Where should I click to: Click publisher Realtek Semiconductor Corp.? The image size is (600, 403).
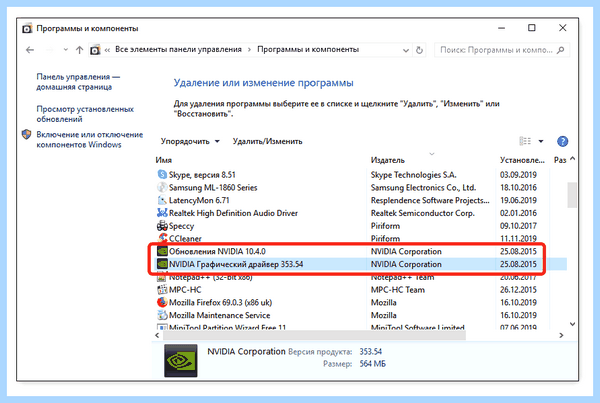(x=423, y=213)
